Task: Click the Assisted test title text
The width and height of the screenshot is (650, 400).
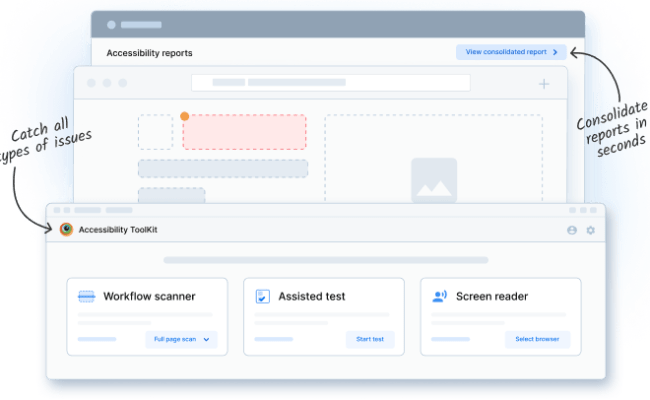Action: 312,296
